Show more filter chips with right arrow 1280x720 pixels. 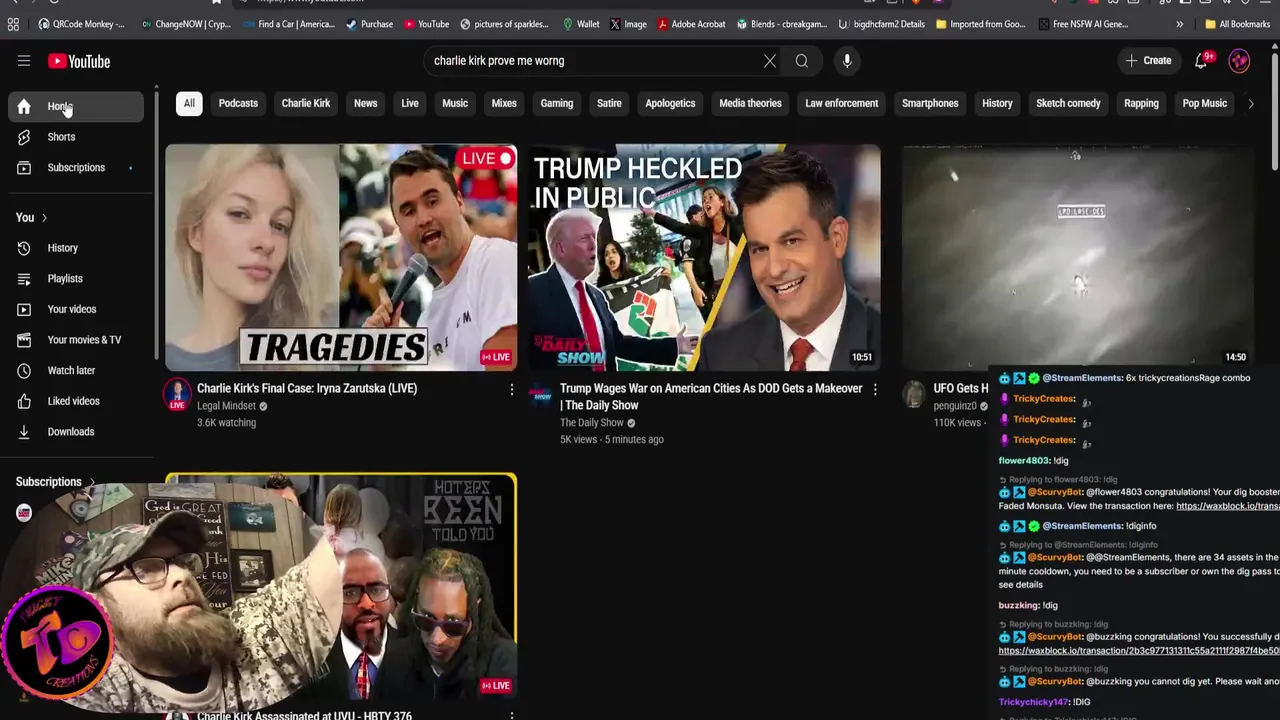point(1250,104)
